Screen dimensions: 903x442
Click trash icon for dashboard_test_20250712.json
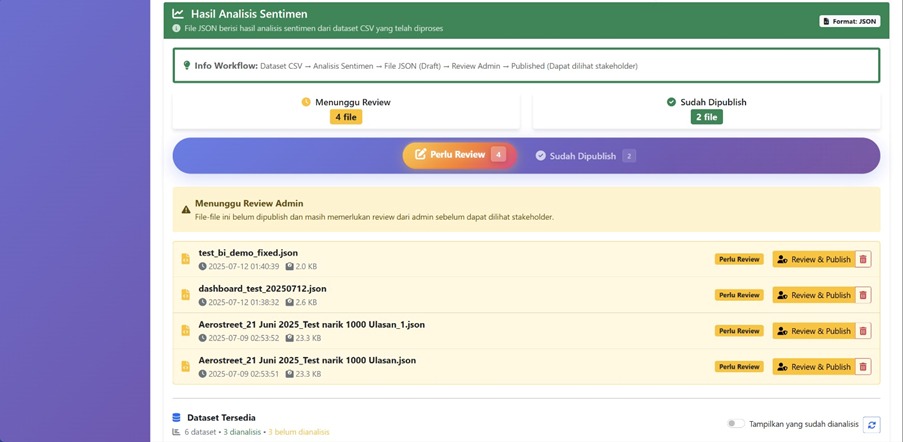point(863,295)
